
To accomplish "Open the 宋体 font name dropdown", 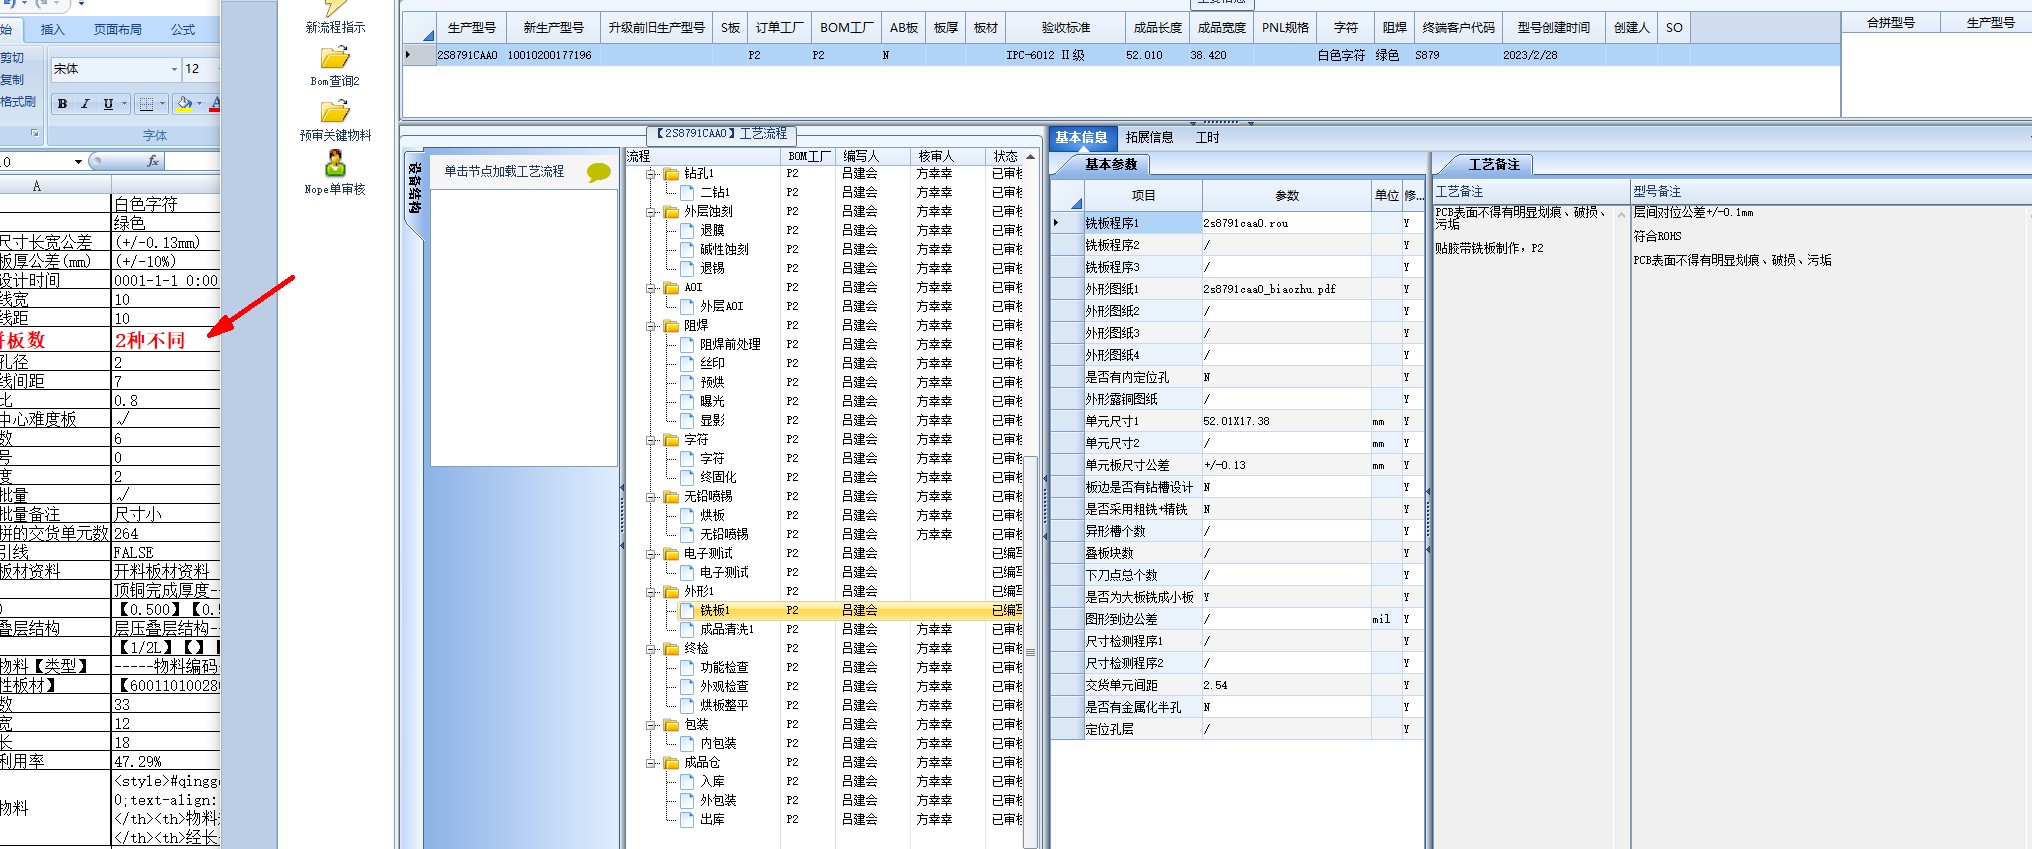I will tap(174, 69).
